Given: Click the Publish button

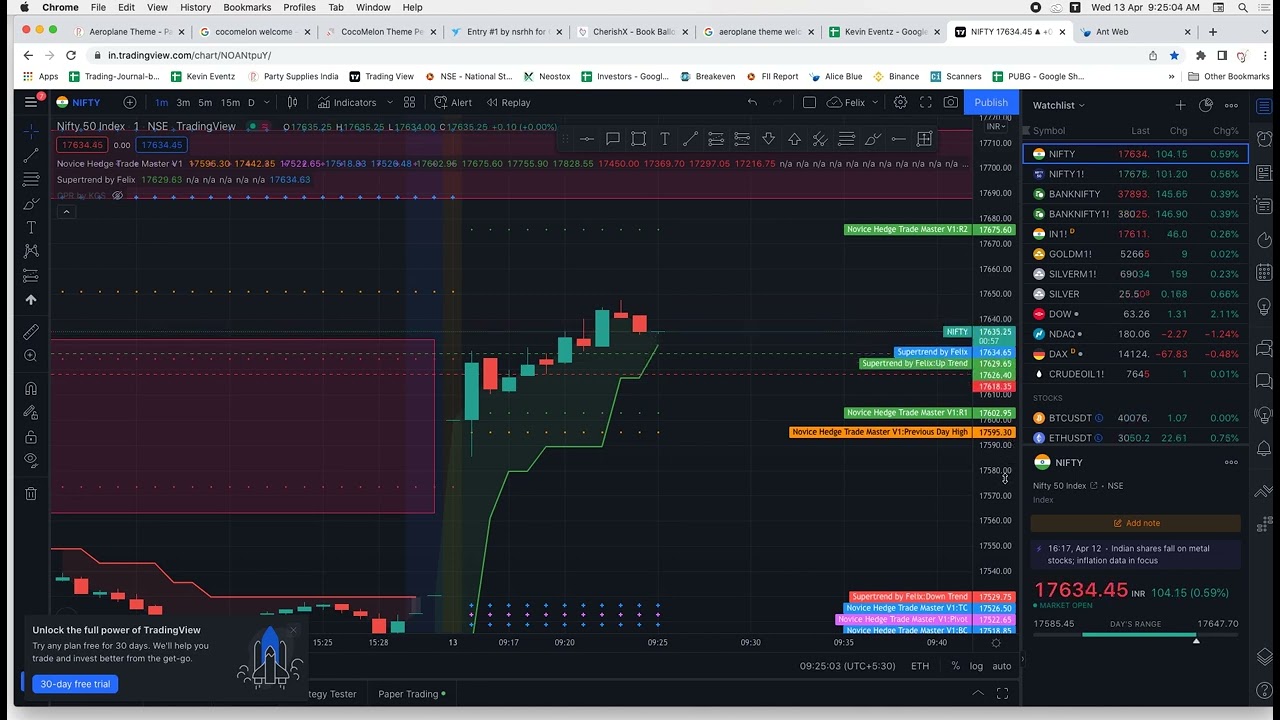Looking at the screenshot, I should pos(991,102).
